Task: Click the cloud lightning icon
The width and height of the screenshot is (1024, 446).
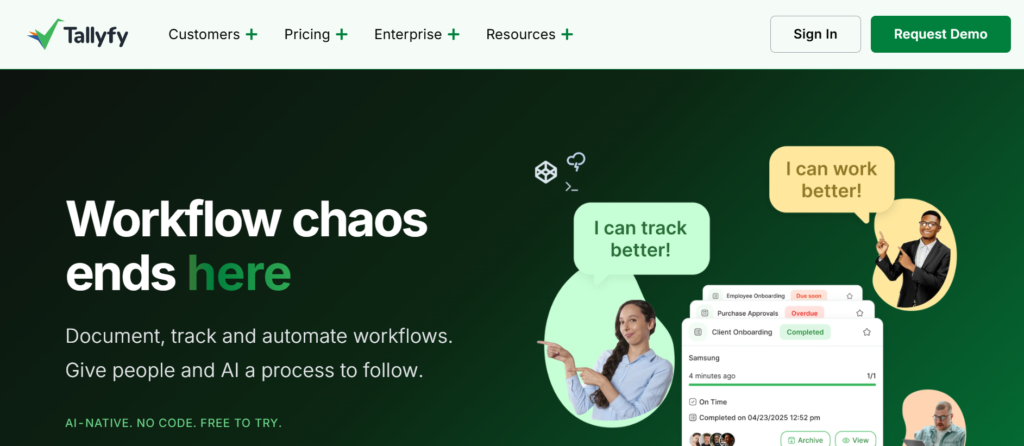Action: [x=575, y=161]
